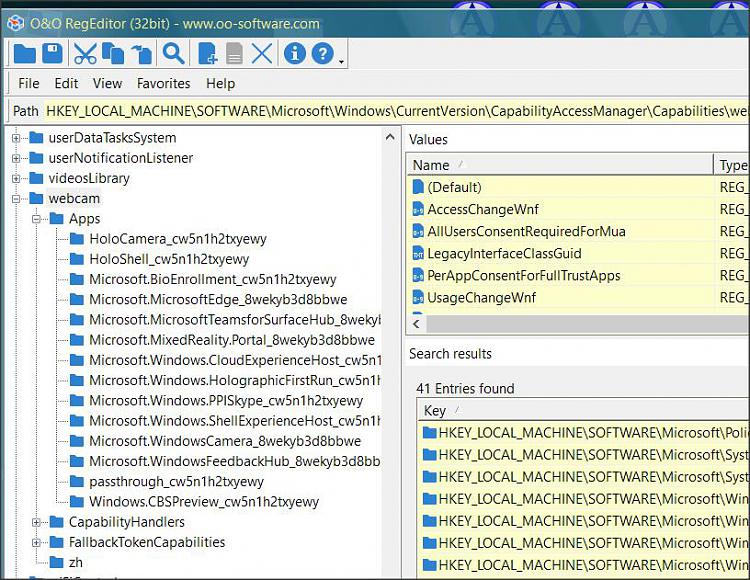Select Microsoft.MicrosoftEdge_8wekyb3d8bbwe key
The height and width of the screenshot is (580, 750).
tap(218, 300)
